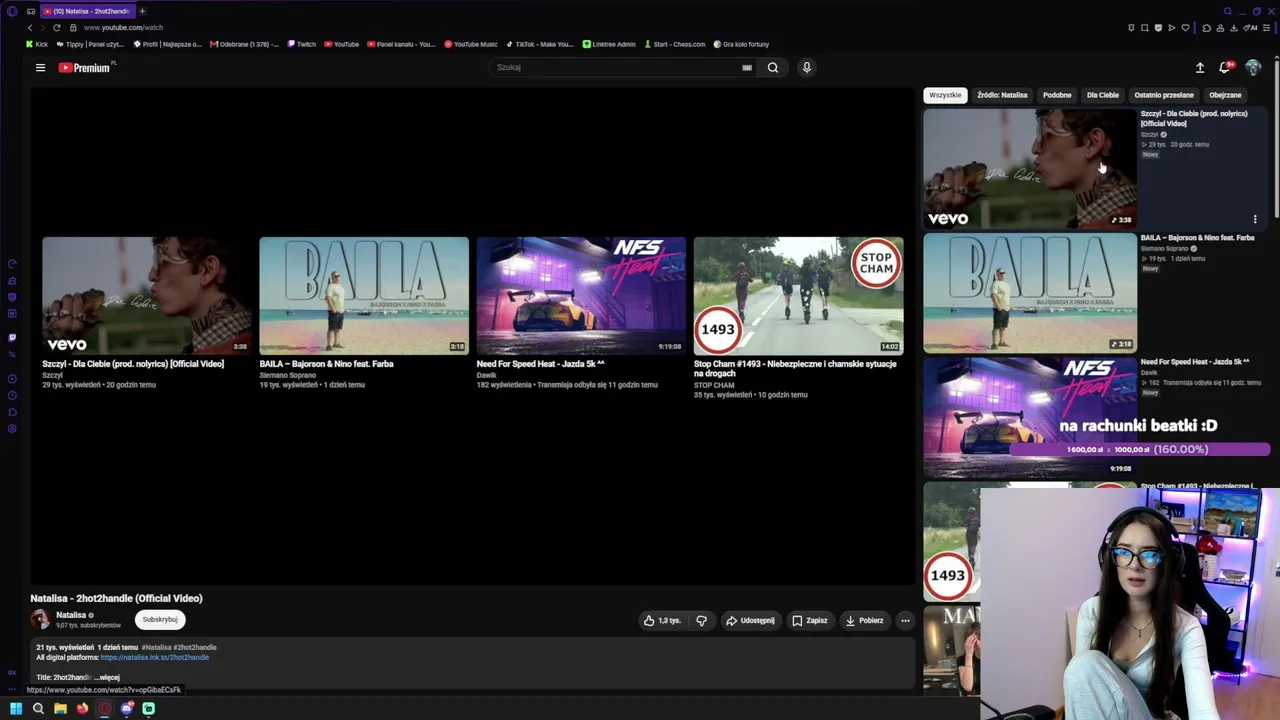Play BAILA endscreen video thumbnail
The height and width of the screenshot is (720, 1280).
(364, 296)
